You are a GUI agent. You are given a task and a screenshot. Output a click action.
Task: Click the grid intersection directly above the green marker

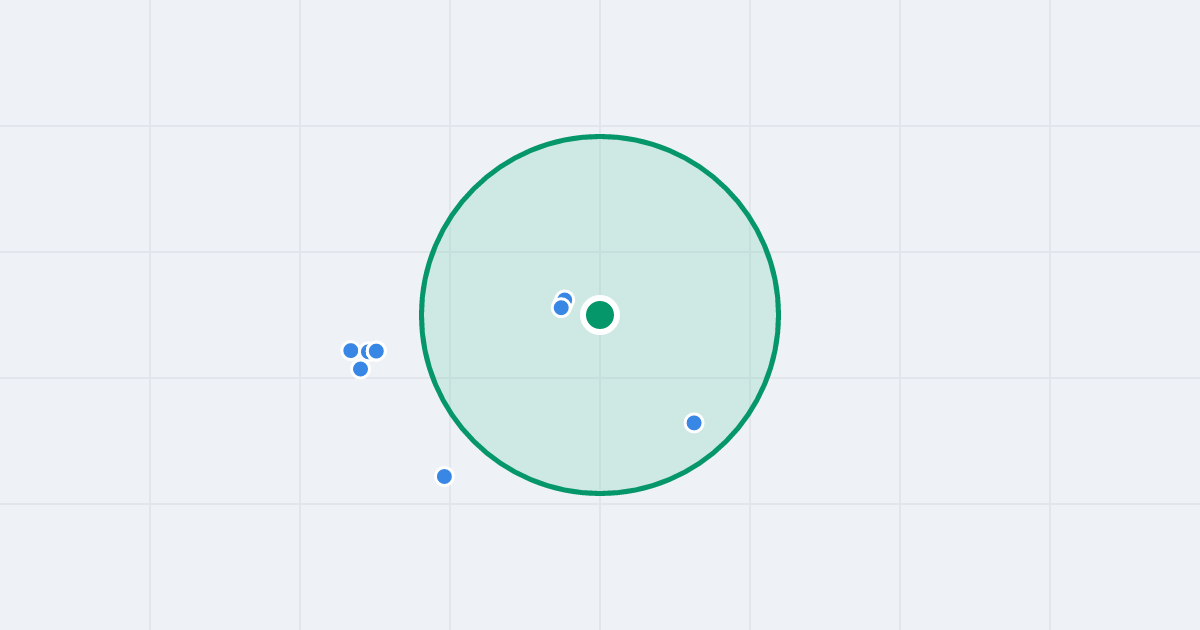click(600, 252)
